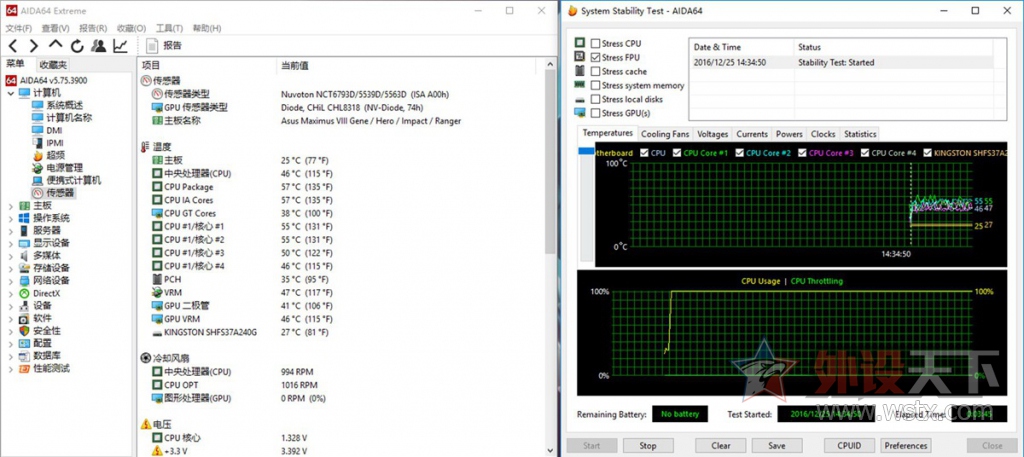Click the forward navigation arrow
Image resolution: width=1024 pixels, height=457 pixels.
pos(33,46)
